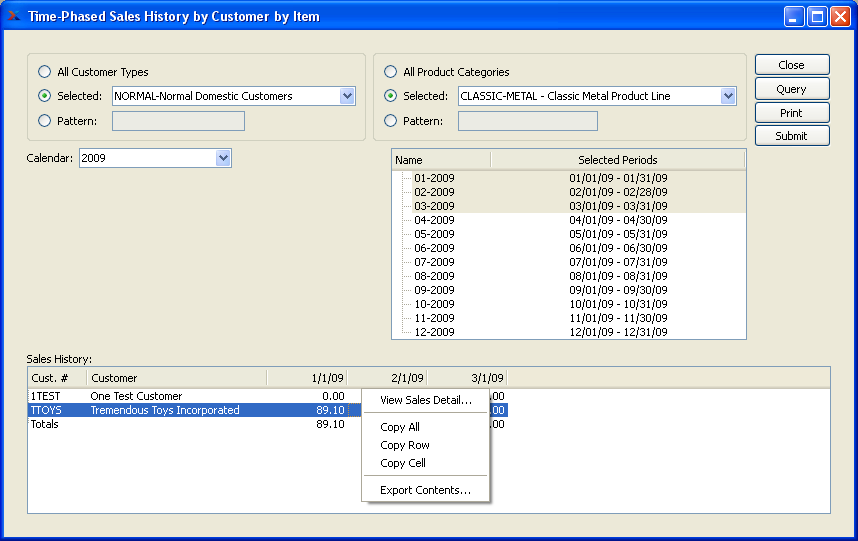Choose View Sales Detail from context menu

426,400
